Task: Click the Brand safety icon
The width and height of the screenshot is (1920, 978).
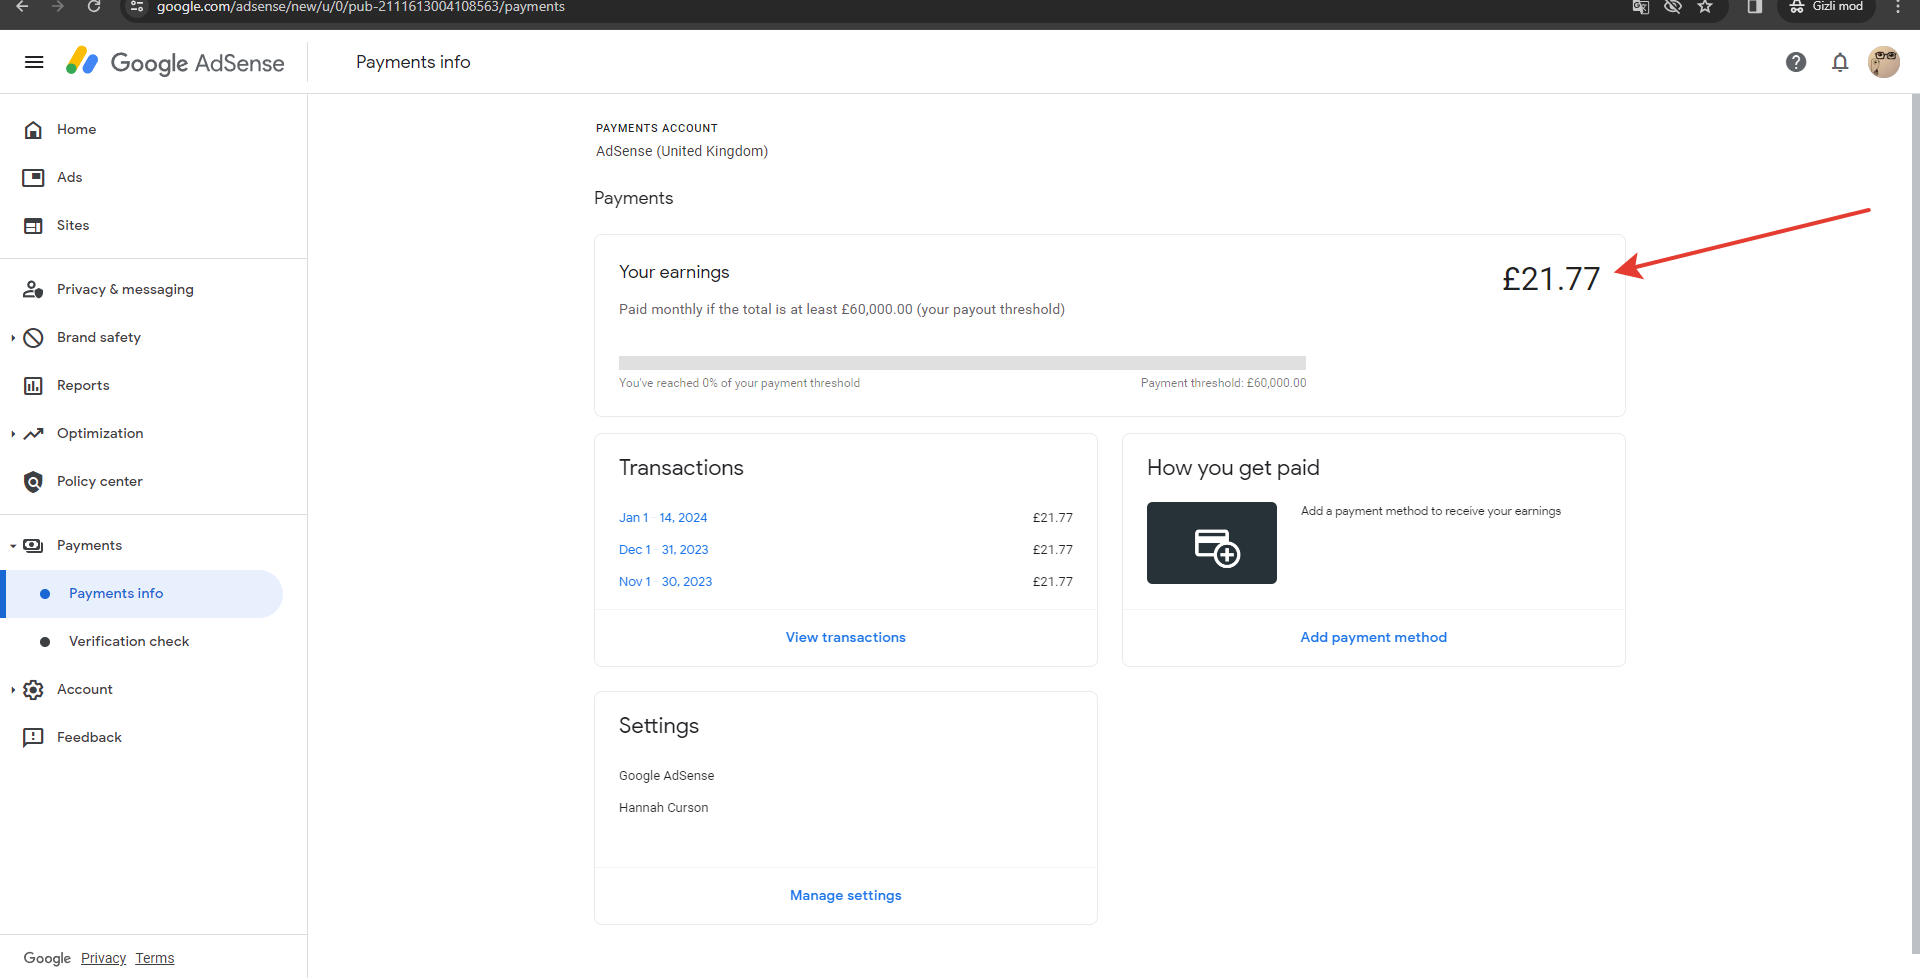Action: (x=33, y=338)
